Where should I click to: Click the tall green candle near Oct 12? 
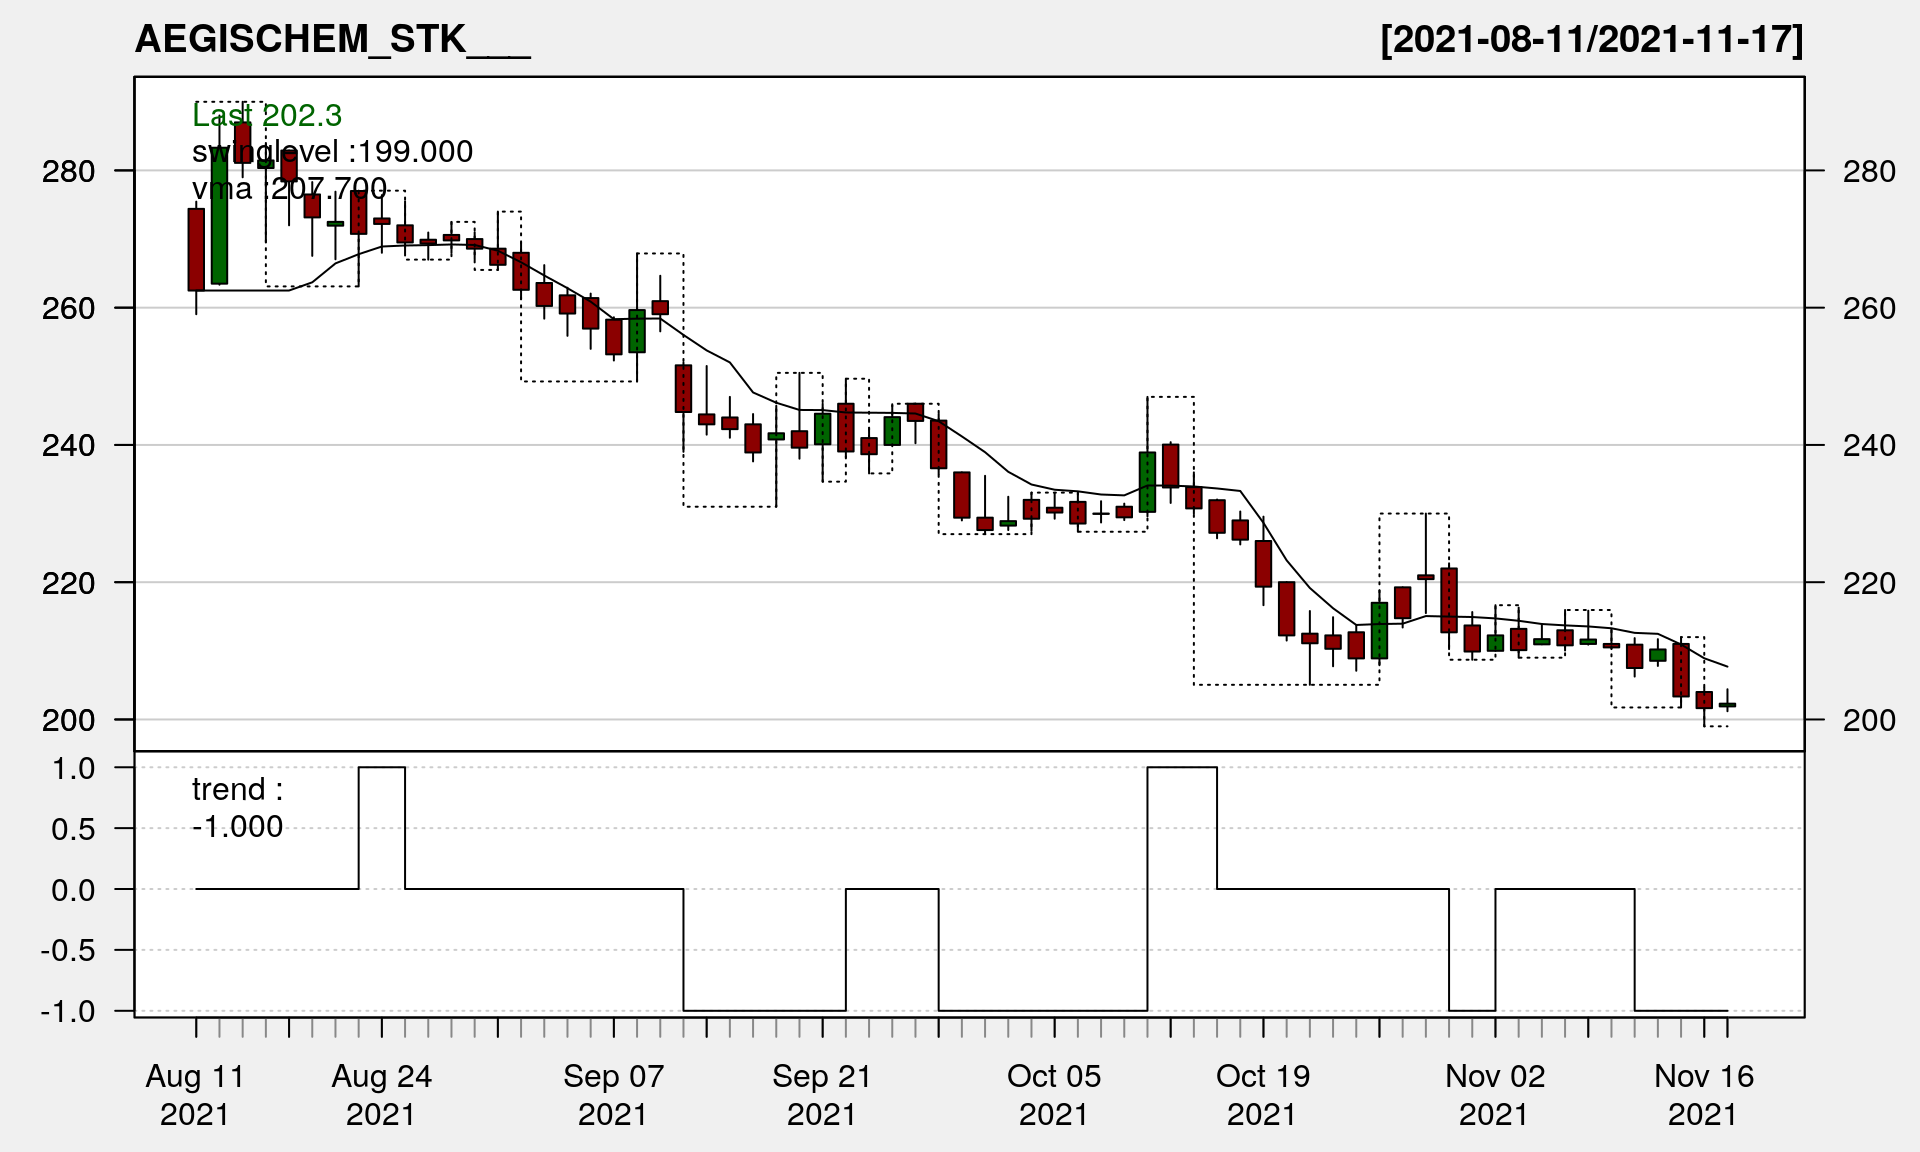coord(1147,482)
